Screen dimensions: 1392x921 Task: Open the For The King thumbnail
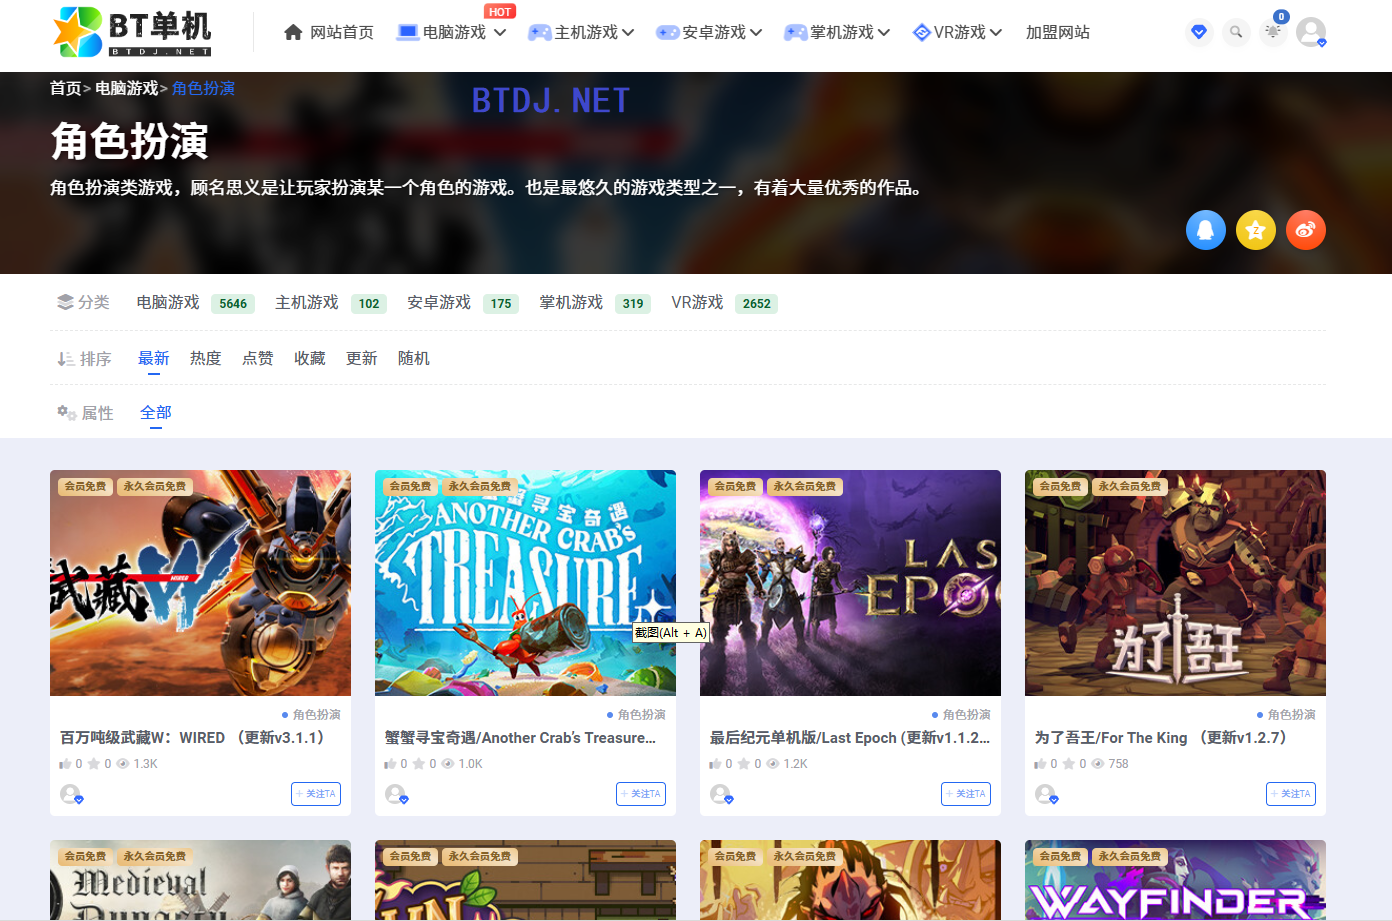click(1175, 583)
